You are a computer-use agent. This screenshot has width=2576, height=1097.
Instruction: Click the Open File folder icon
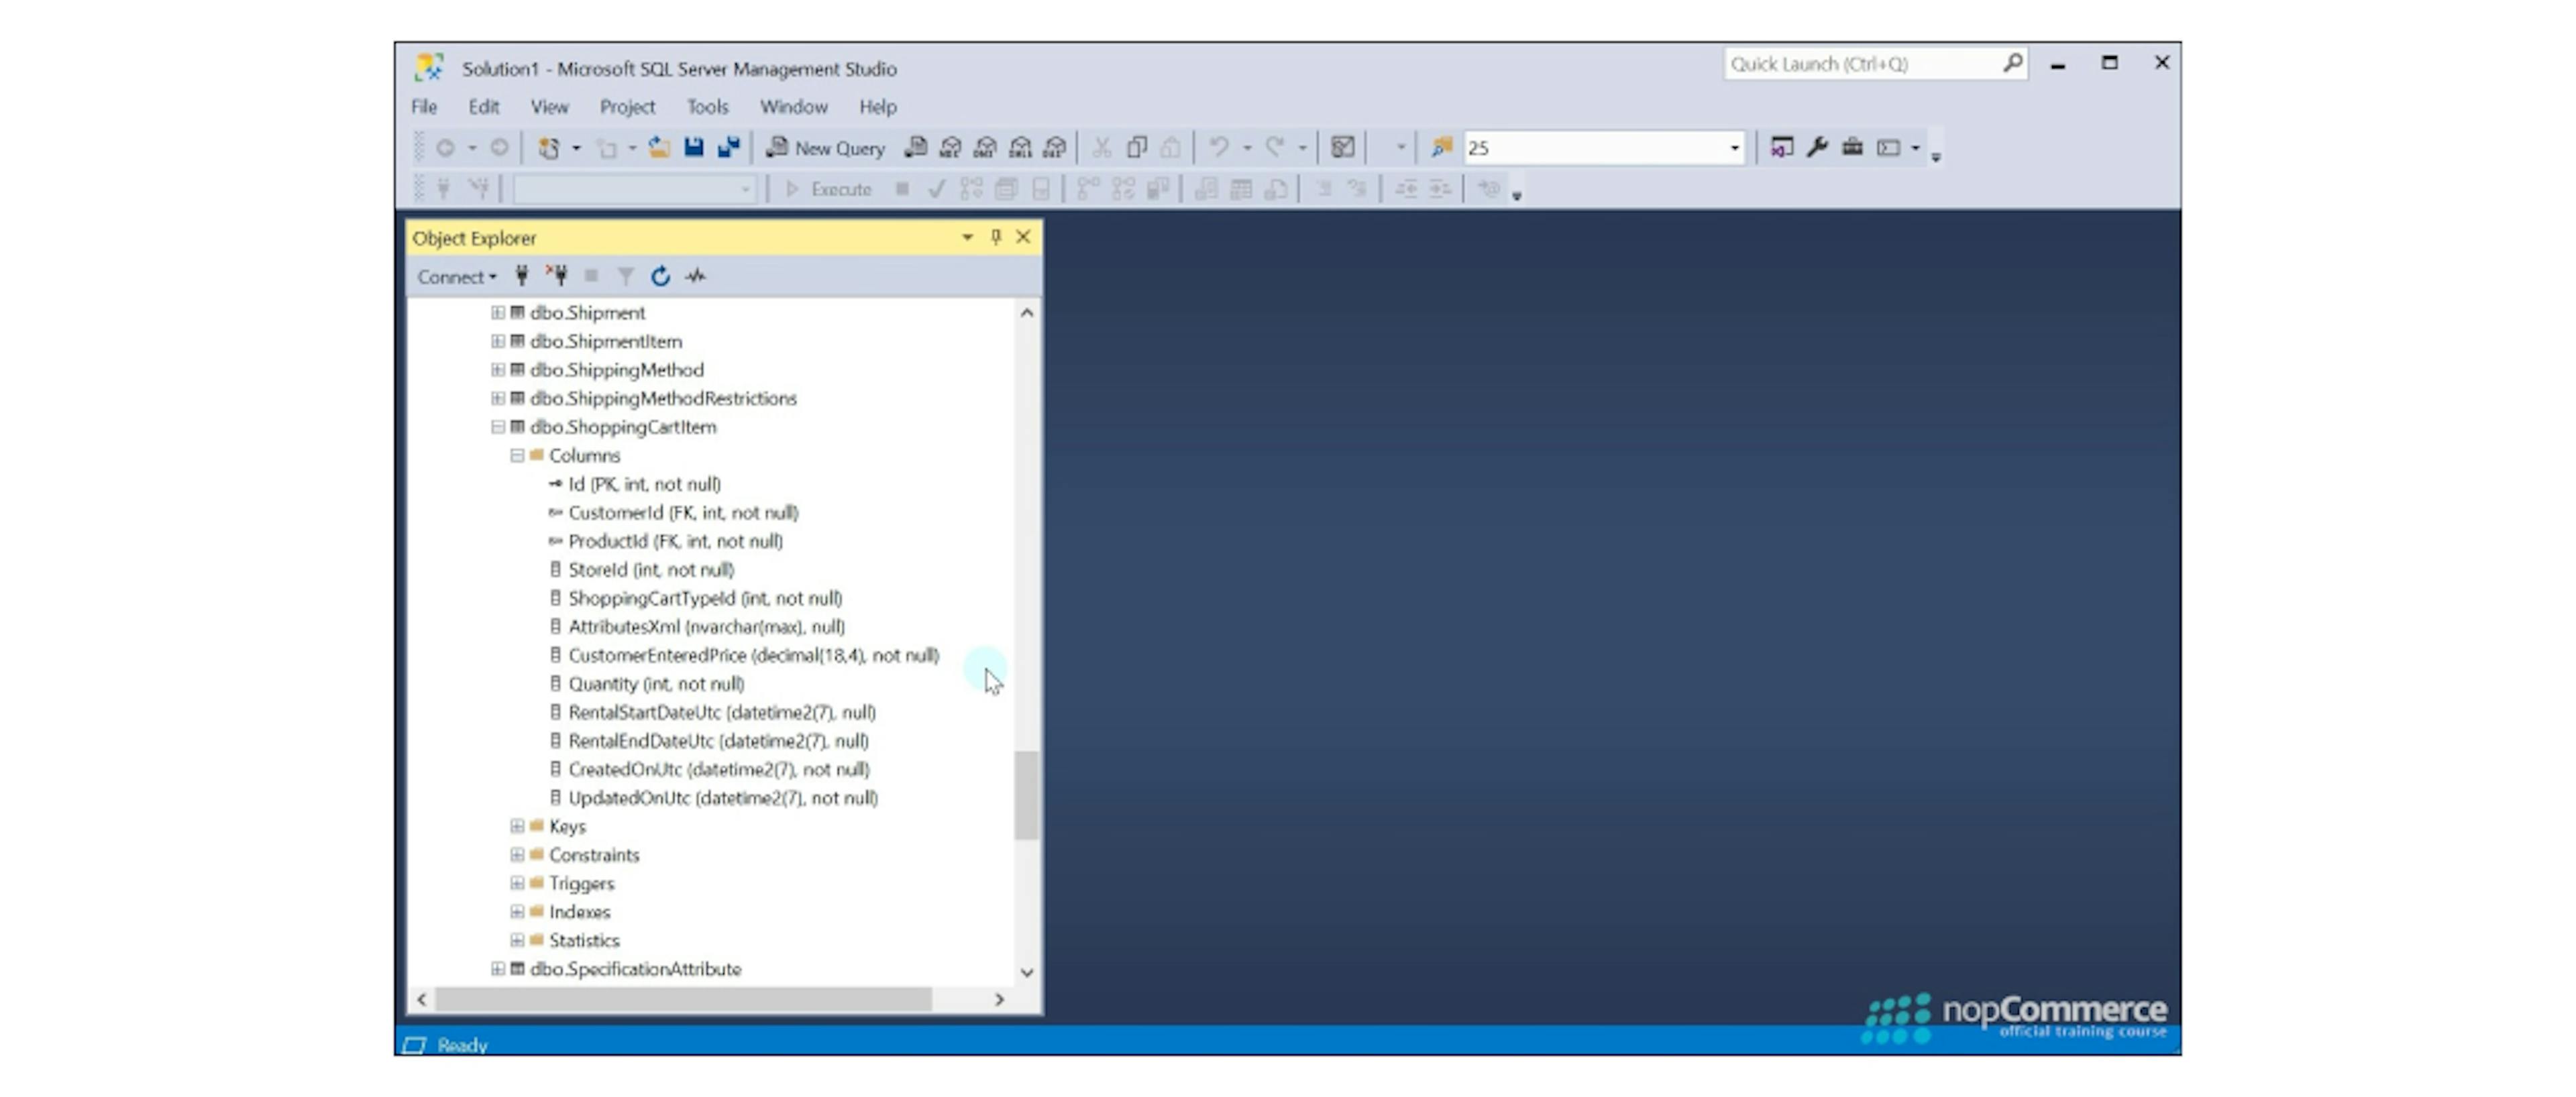659,148
